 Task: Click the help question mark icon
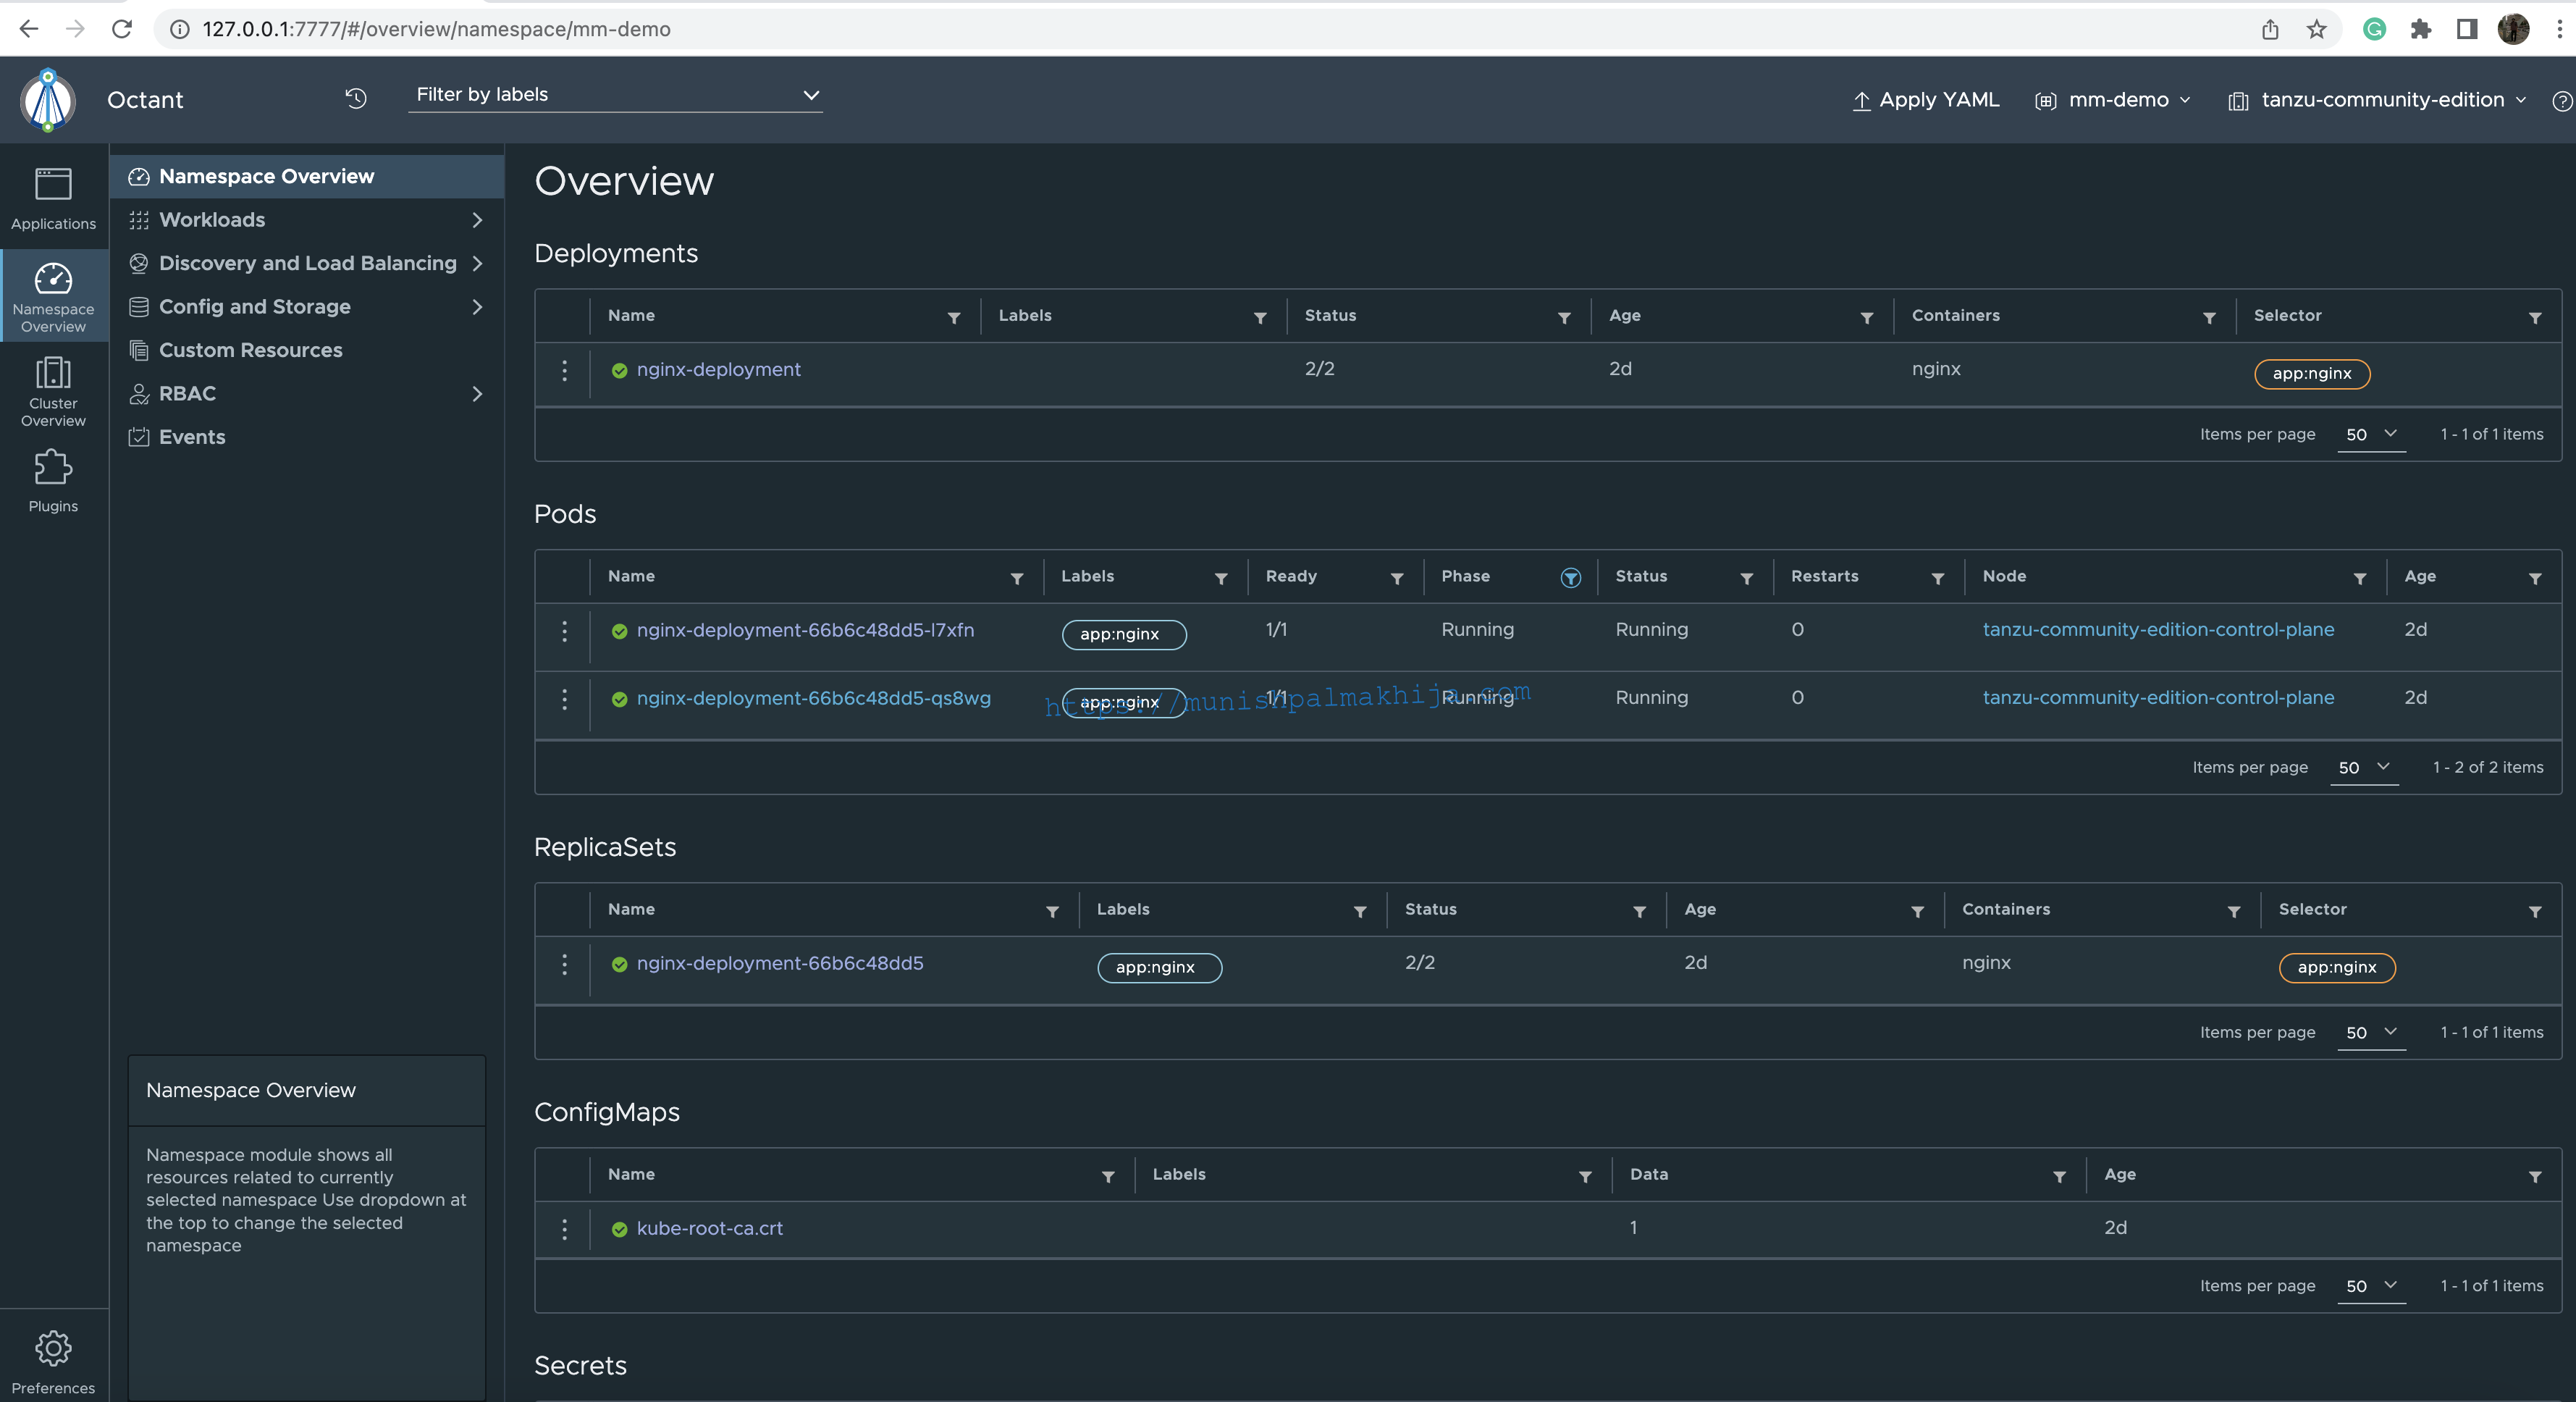click(x=2561, y=101)
